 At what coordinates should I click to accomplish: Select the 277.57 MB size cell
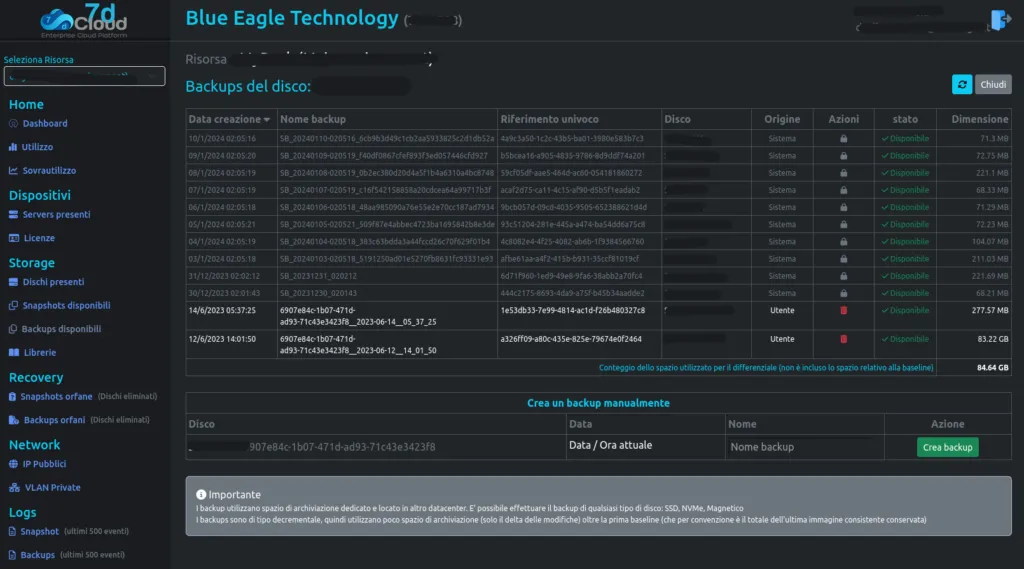[x=989, y=310]
